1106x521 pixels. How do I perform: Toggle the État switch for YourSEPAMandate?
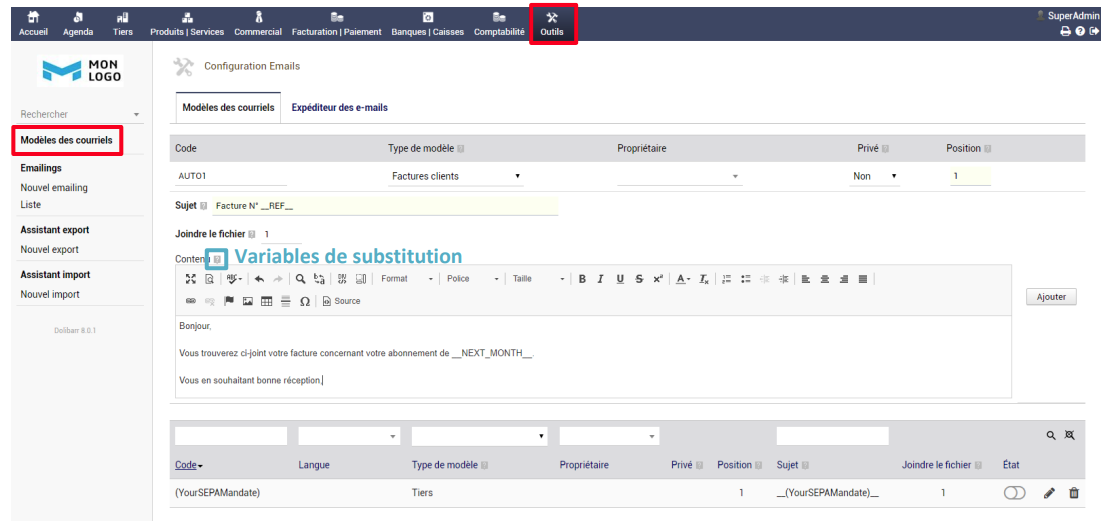pyautogui.click(x=1014, y=494)
